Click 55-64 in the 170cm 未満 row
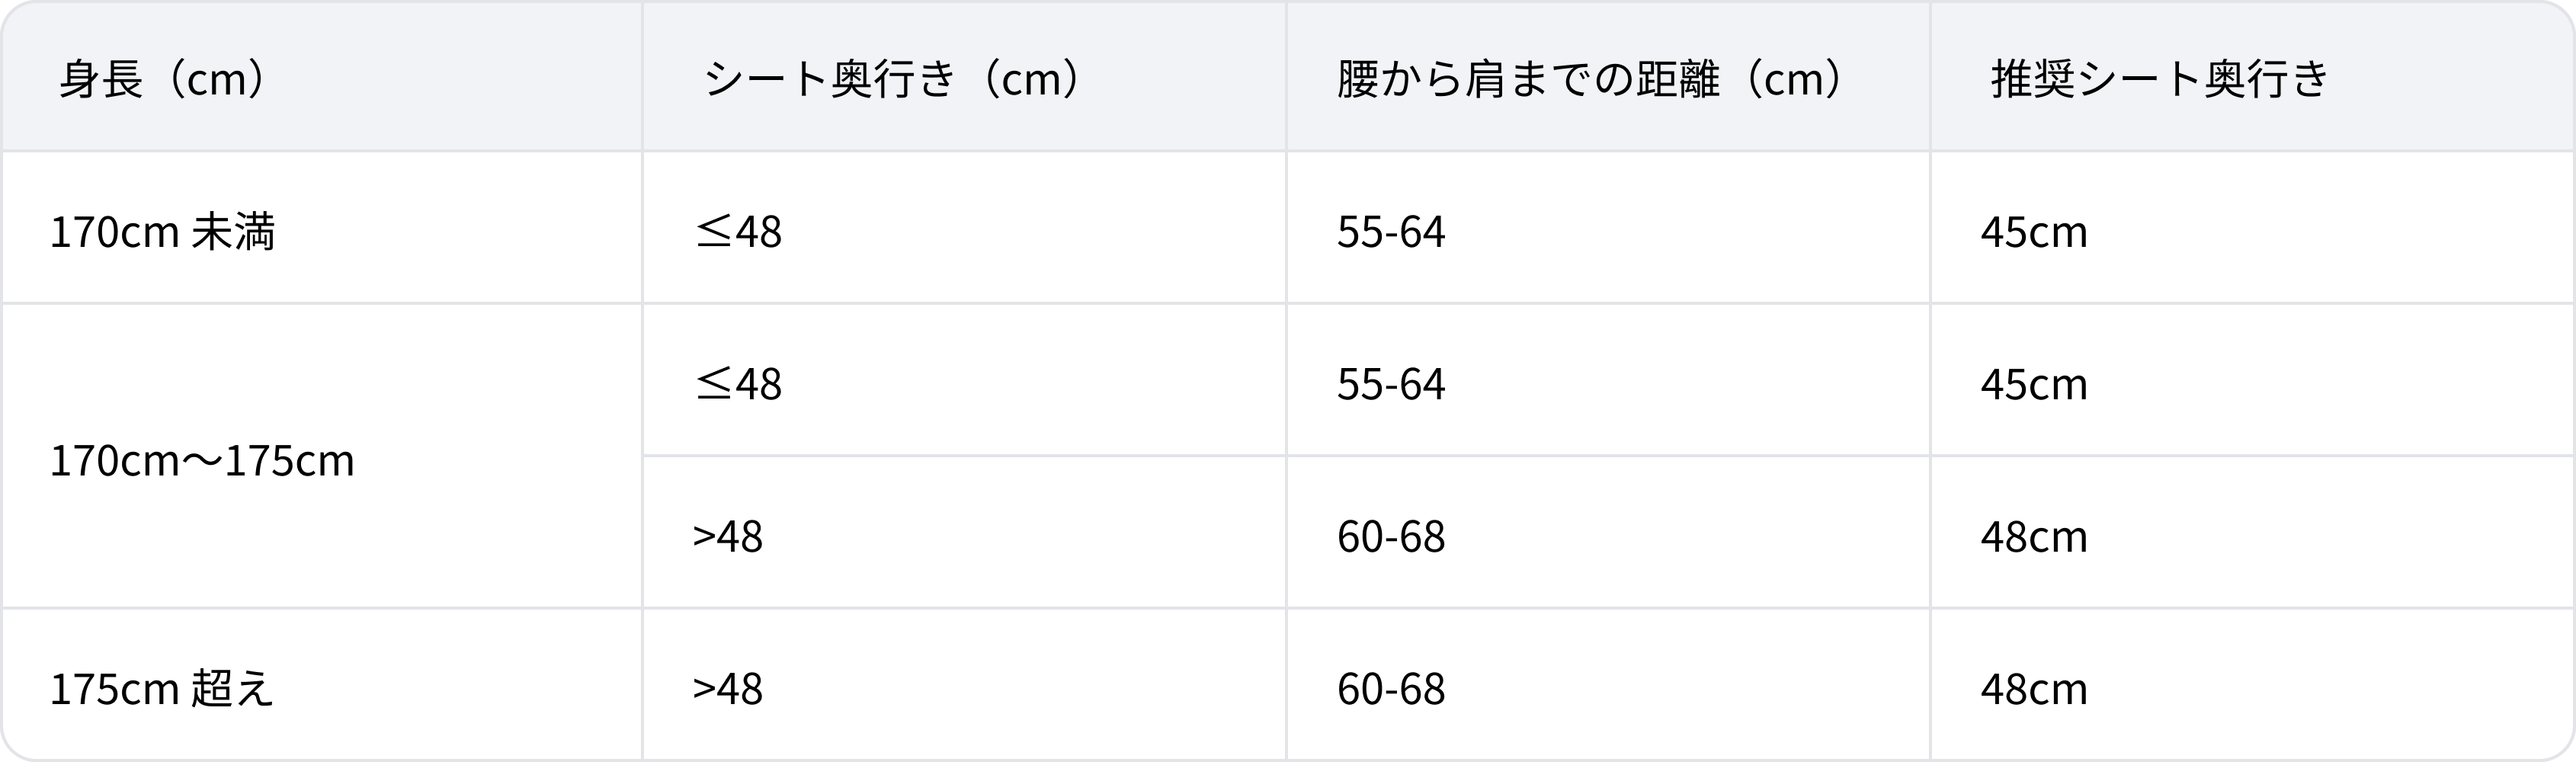 pos(1391,232)
